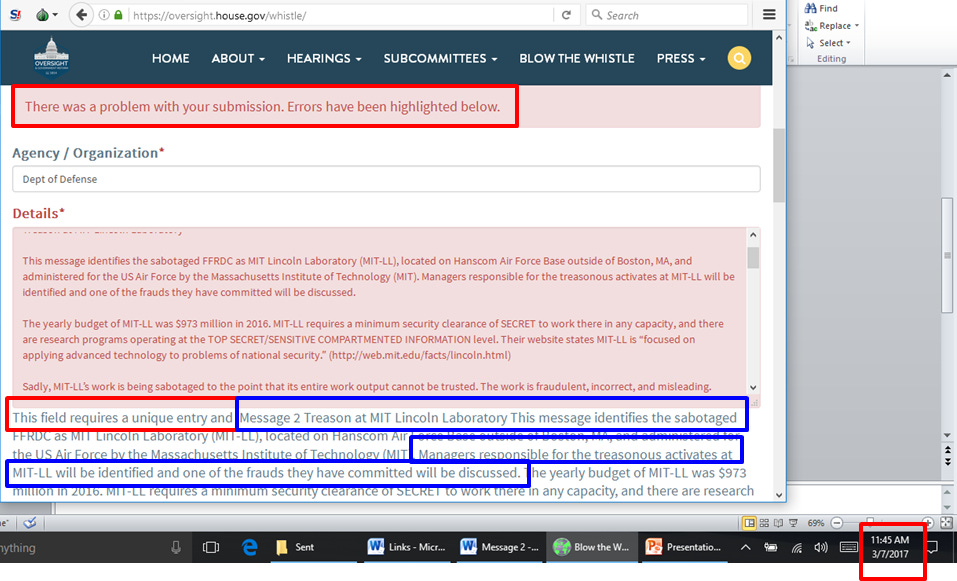This screenshot has width=957, height=581.
Task: Open the Wi-Fi network tray icon
Action: tap(796, 547)
